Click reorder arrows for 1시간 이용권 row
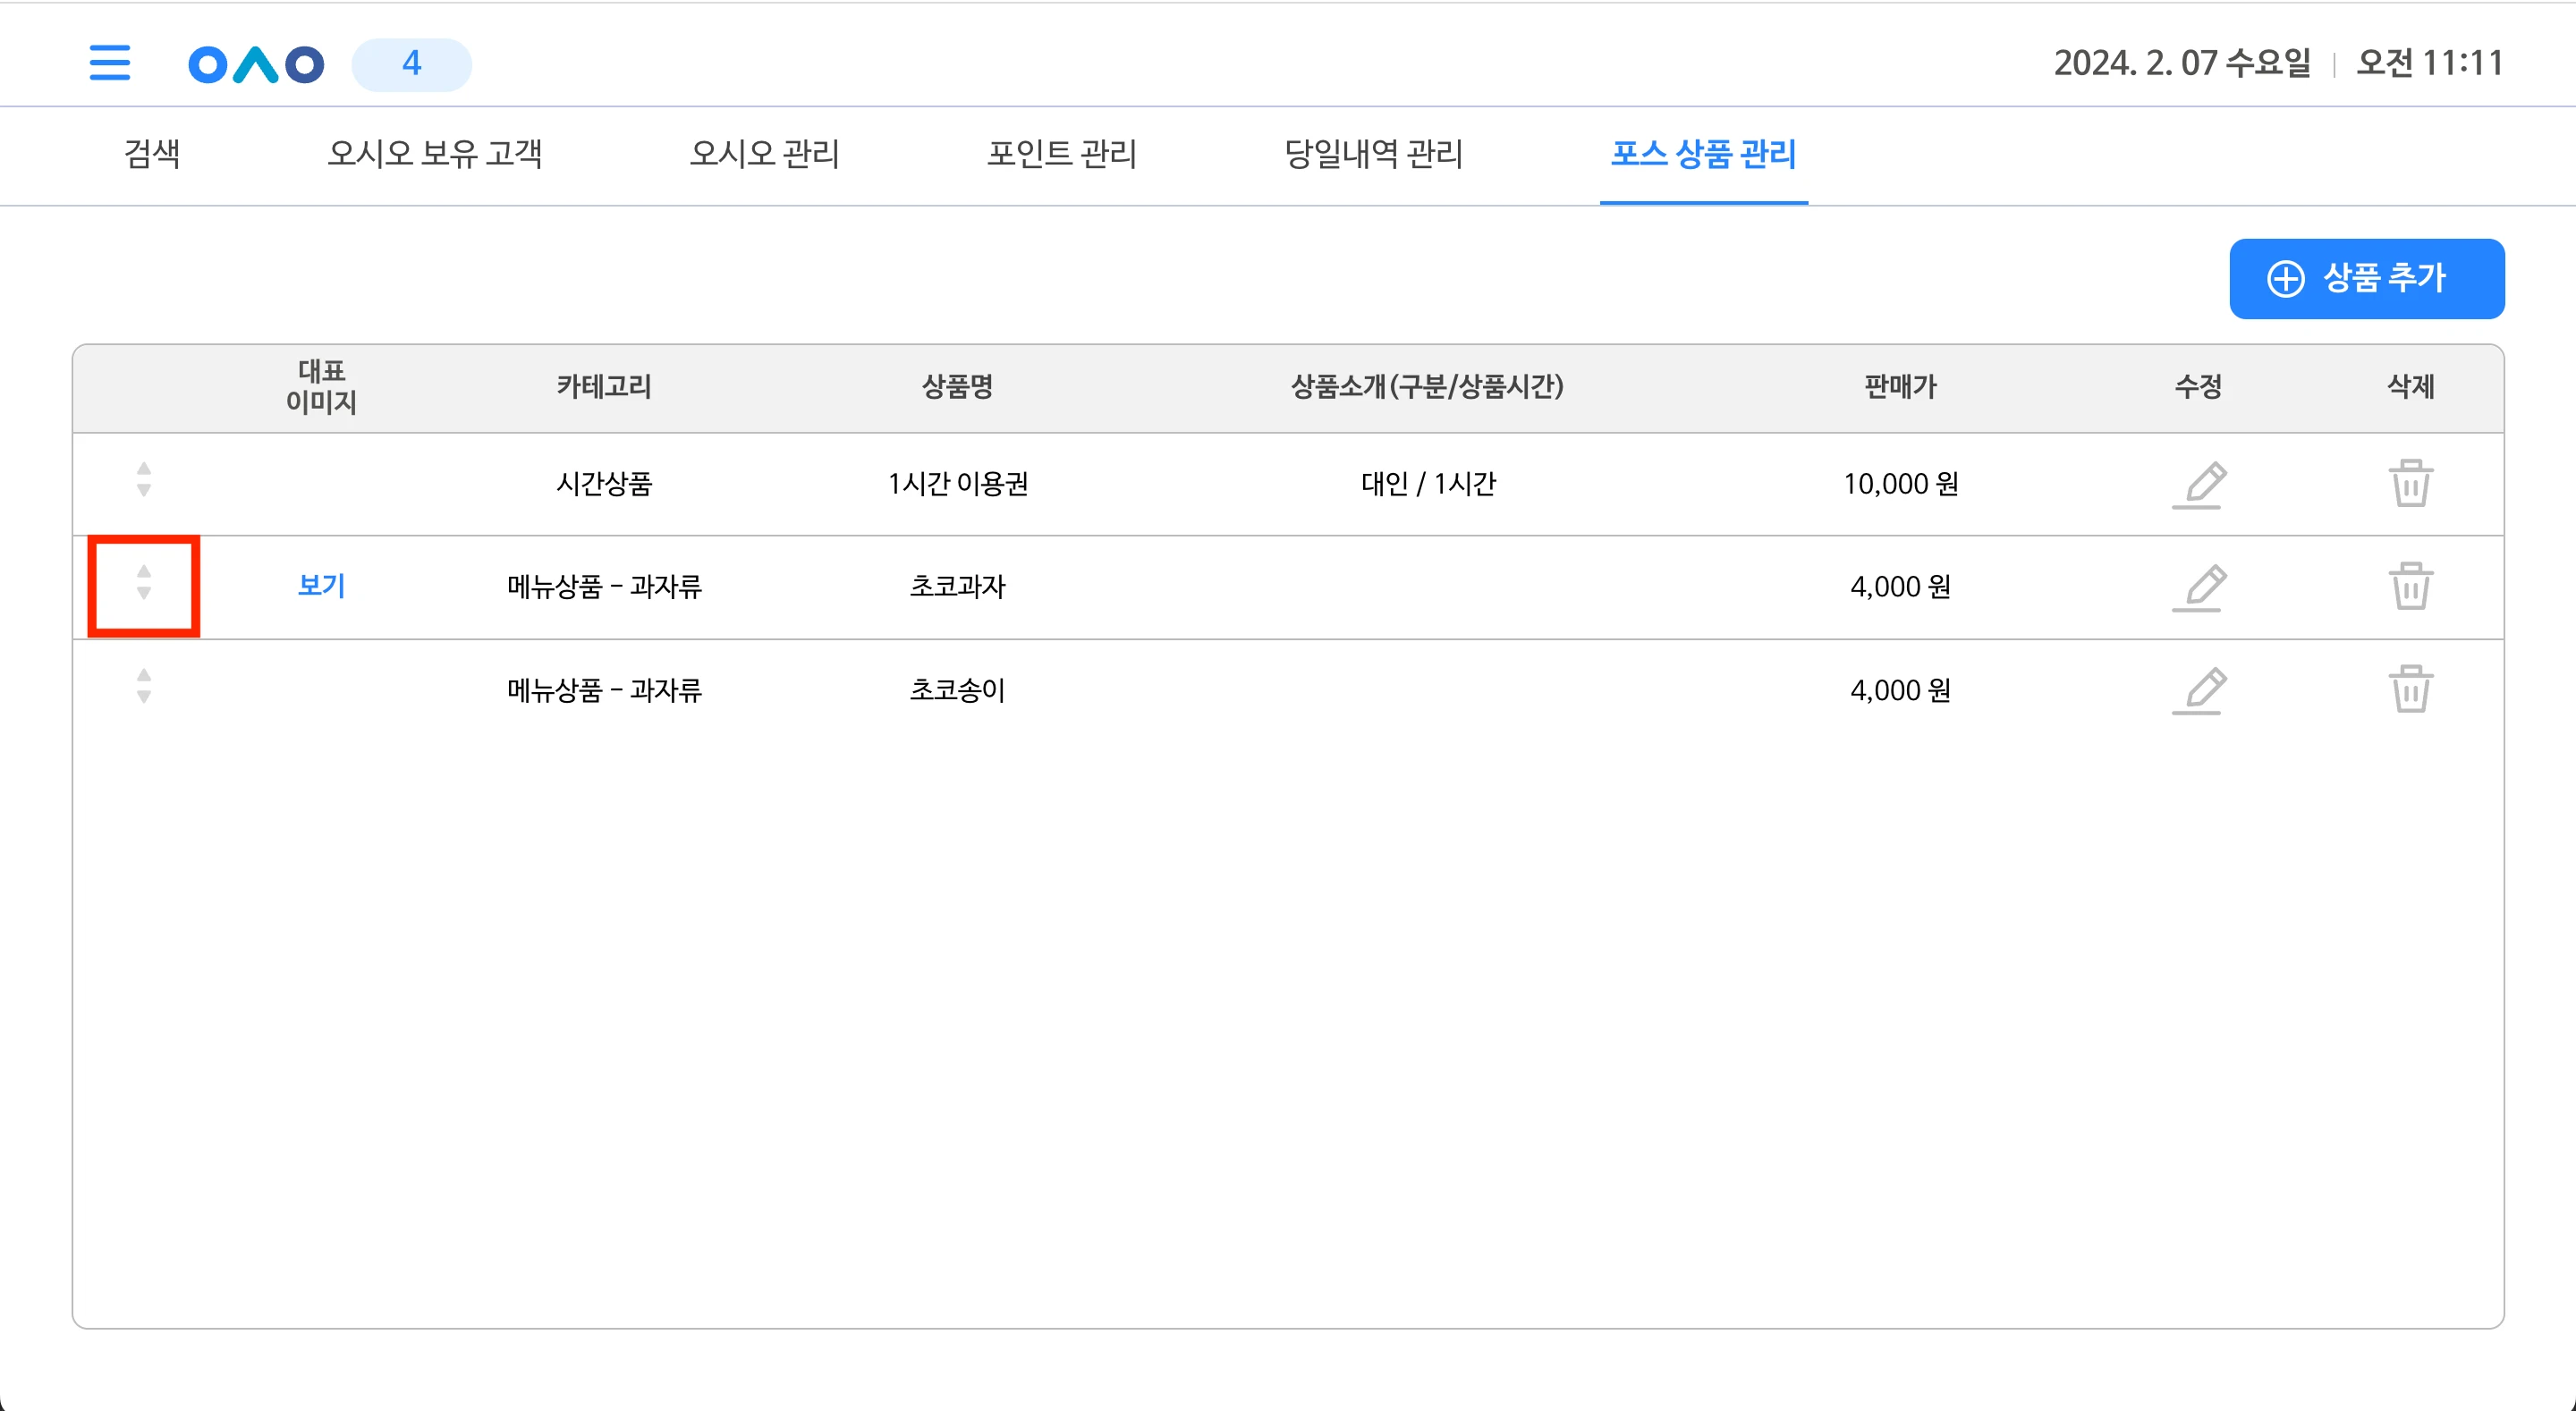Screen dimensions: 2576x1411 tap(144, 479)
